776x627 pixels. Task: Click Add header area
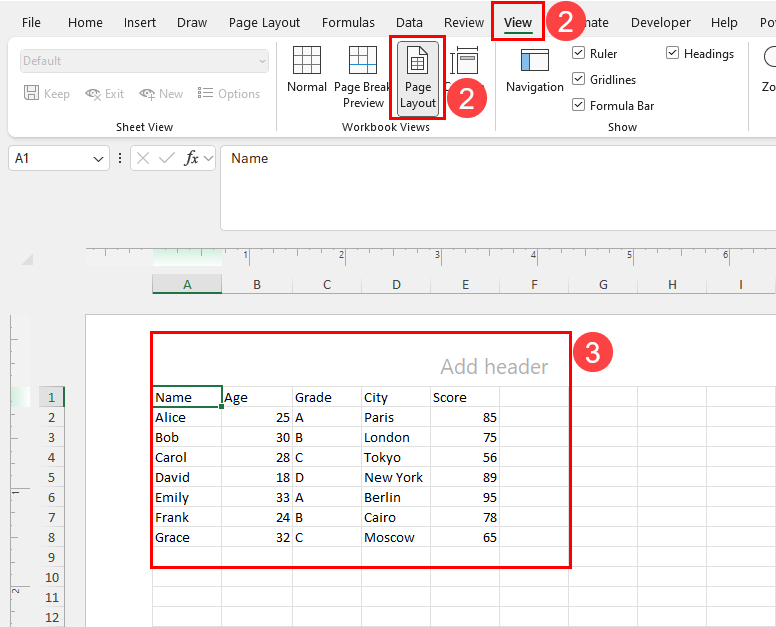tap(494, 367)
